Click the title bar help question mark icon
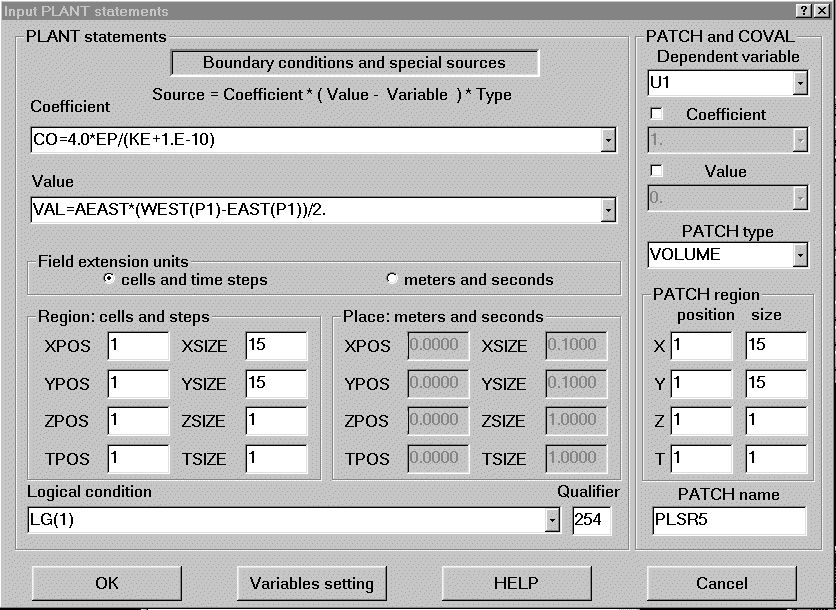The image size is (836, 610). pyautogui.click(x=804, y=10)
